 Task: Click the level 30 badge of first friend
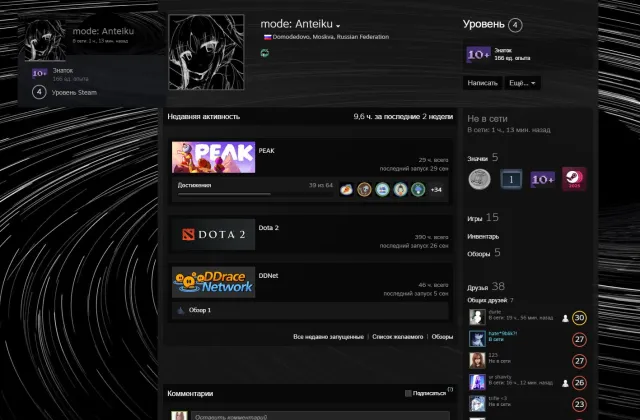(579, 318)
